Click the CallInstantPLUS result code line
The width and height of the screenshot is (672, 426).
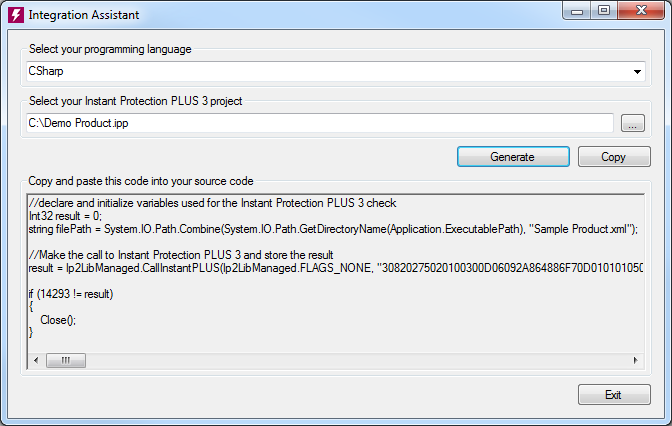click(336, 268)
